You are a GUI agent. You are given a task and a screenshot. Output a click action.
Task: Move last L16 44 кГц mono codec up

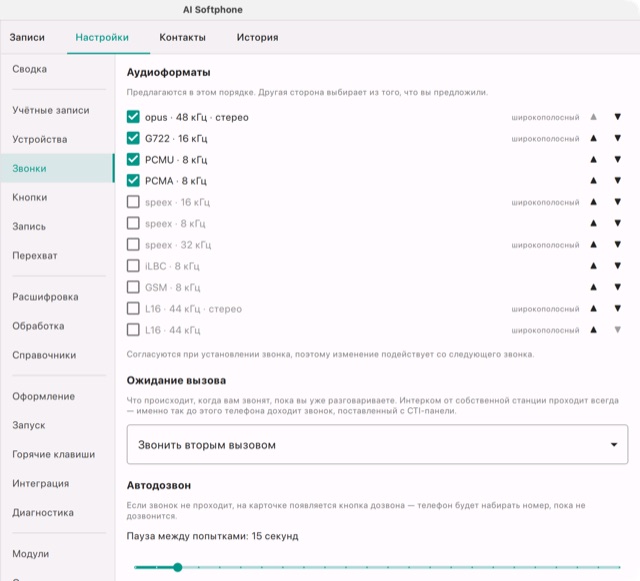pyautogui.click(x=593, y=330)
